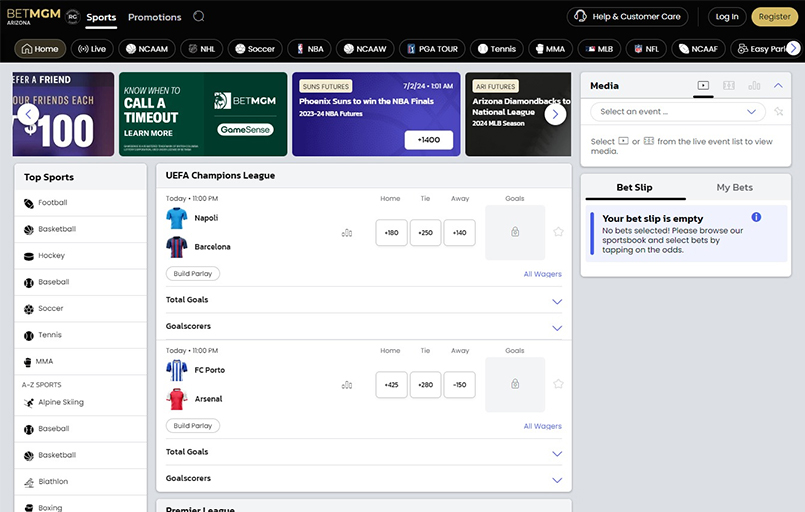Select FC Porto home odds +425
The height and width of the screenshot is (512, 805).
391,385
